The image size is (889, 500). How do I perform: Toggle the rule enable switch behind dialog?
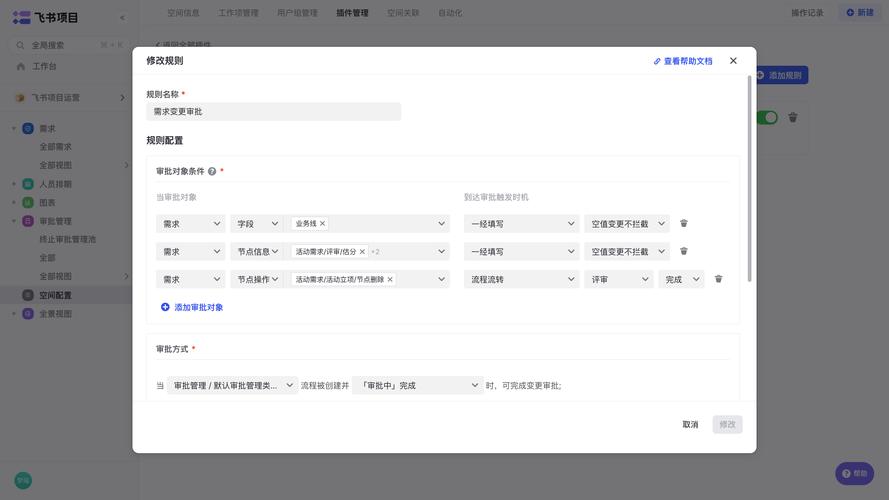[x=767, y=117]
